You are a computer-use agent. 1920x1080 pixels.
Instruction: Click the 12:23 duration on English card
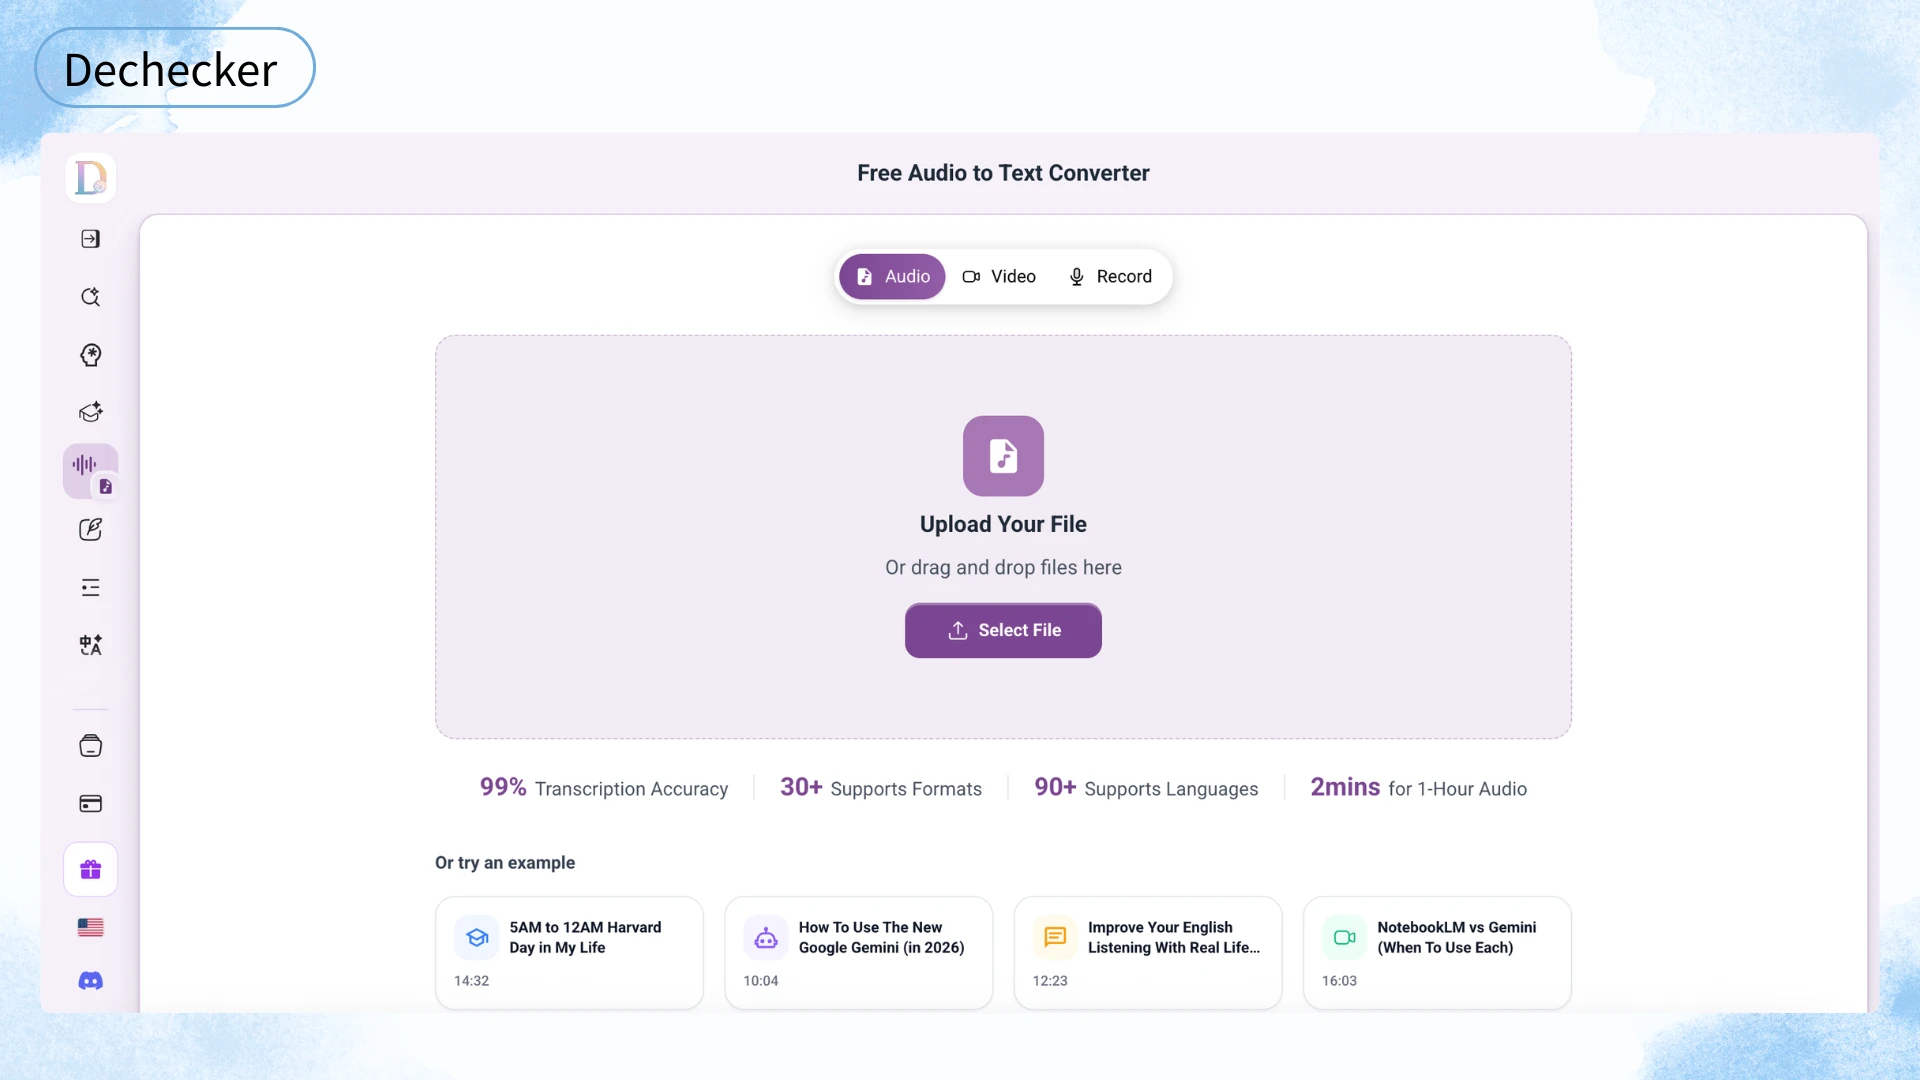(x=1050, y=981)
